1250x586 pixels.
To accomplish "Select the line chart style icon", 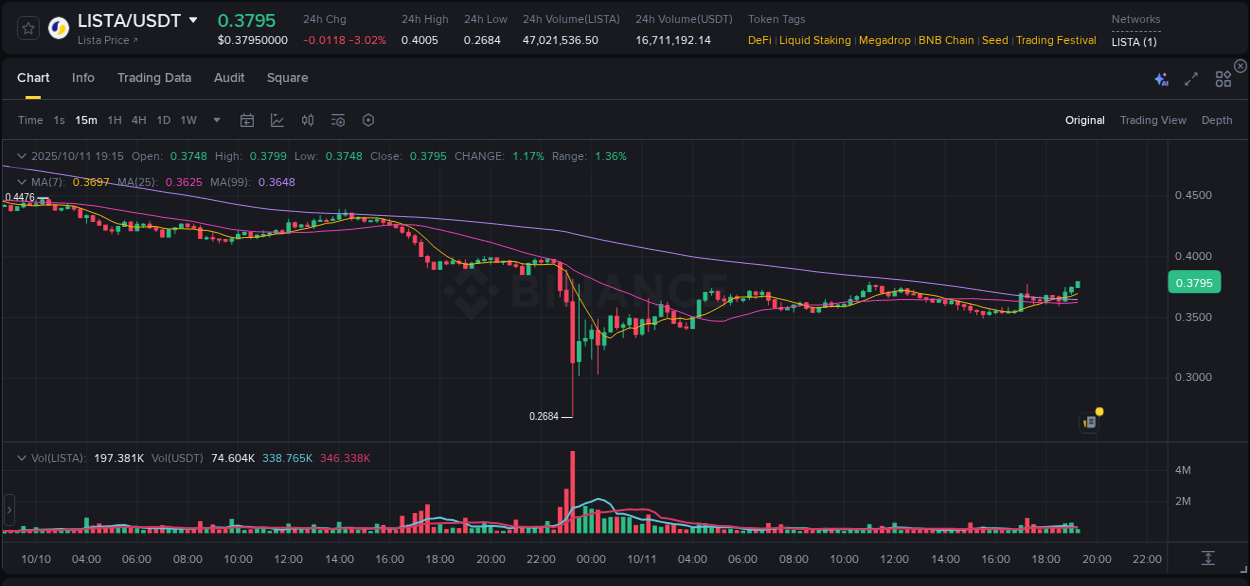I will click(x=277, y=120).
